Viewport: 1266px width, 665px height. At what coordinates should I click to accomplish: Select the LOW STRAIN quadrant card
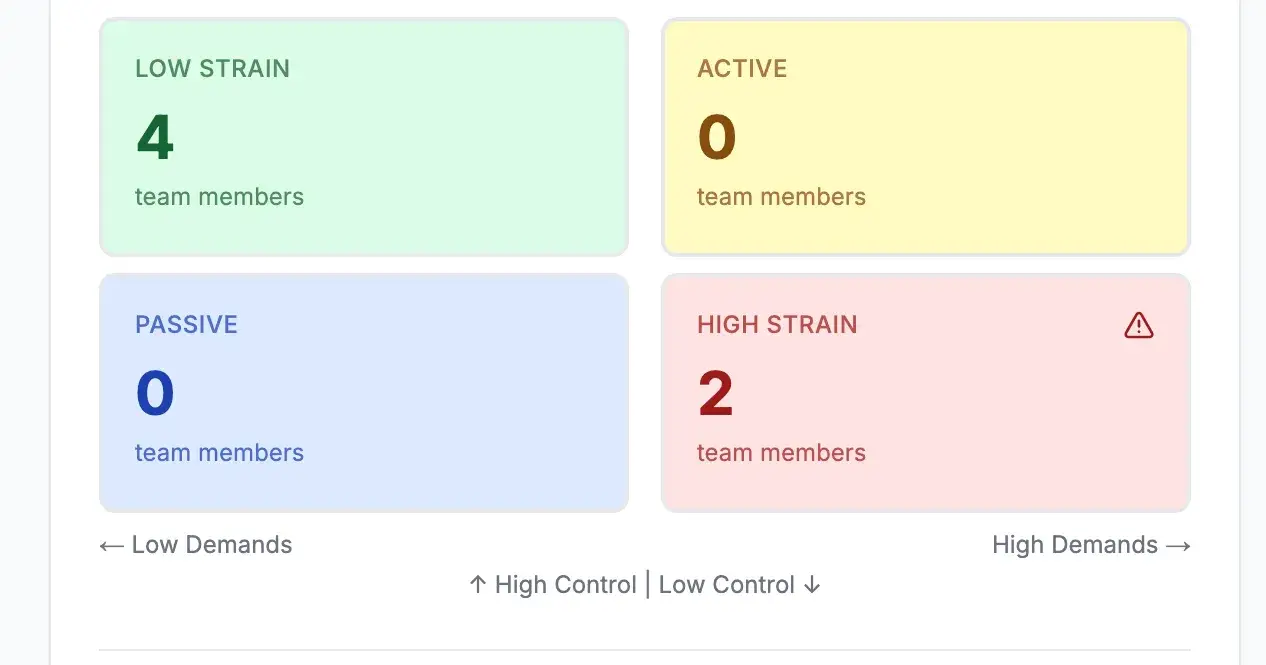tap(363, 137)
